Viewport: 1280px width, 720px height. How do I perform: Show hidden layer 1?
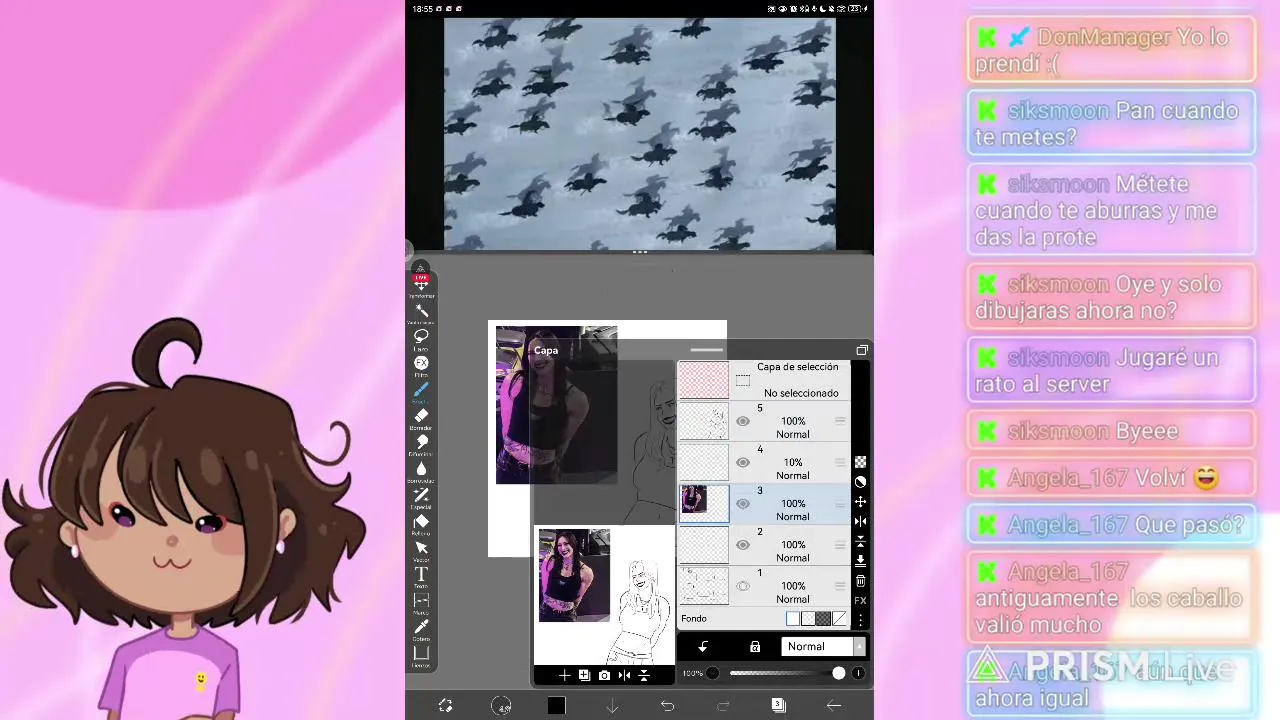pyautogui.click(x=742, y=586)
